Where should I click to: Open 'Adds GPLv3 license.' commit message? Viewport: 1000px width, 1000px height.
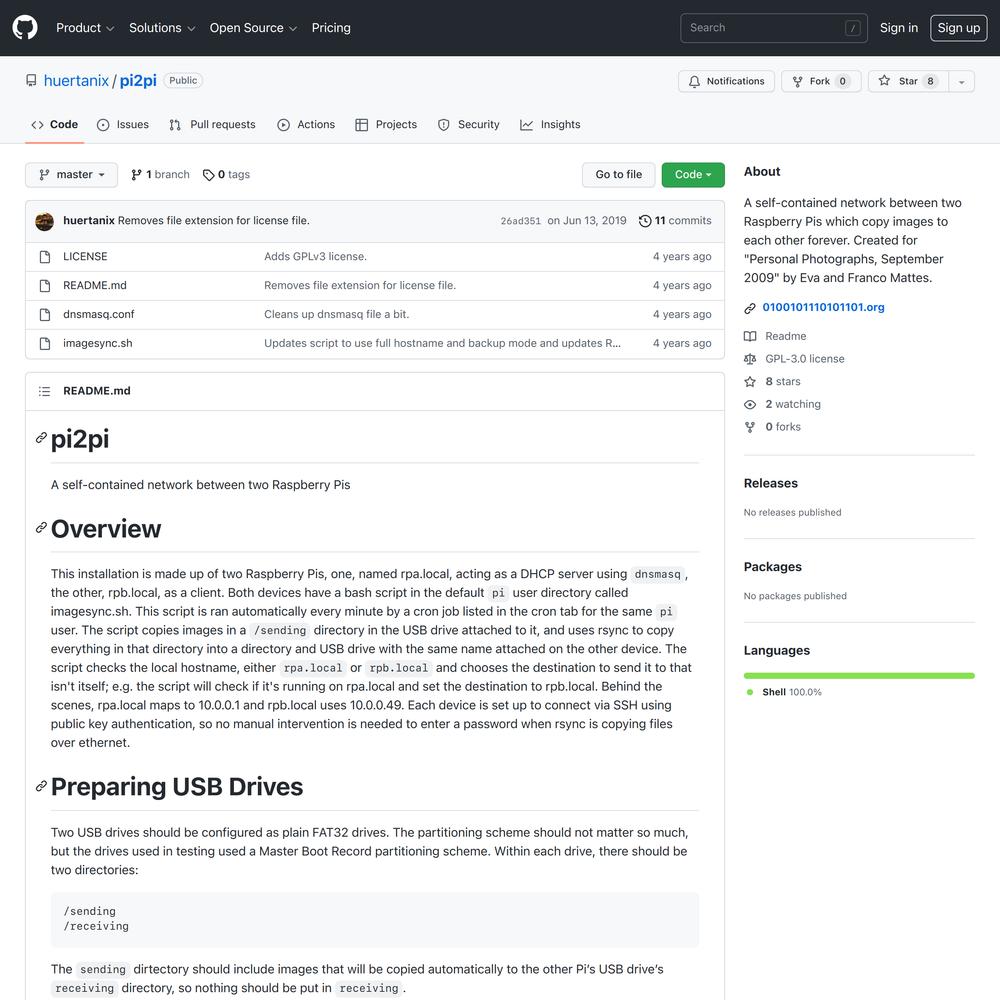(x=315, y=256)
